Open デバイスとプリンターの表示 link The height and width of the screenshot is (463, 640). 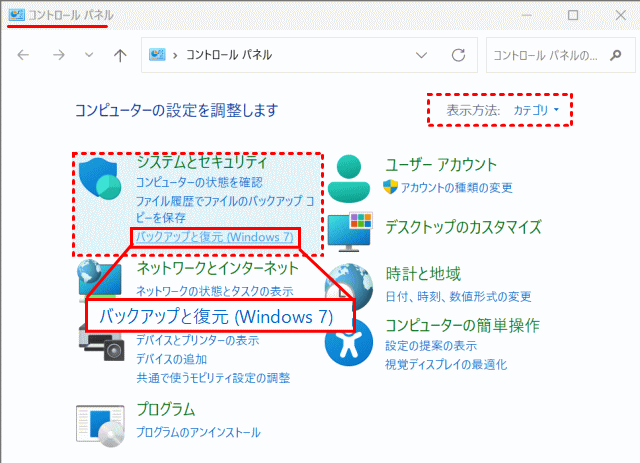coord(198,340)
